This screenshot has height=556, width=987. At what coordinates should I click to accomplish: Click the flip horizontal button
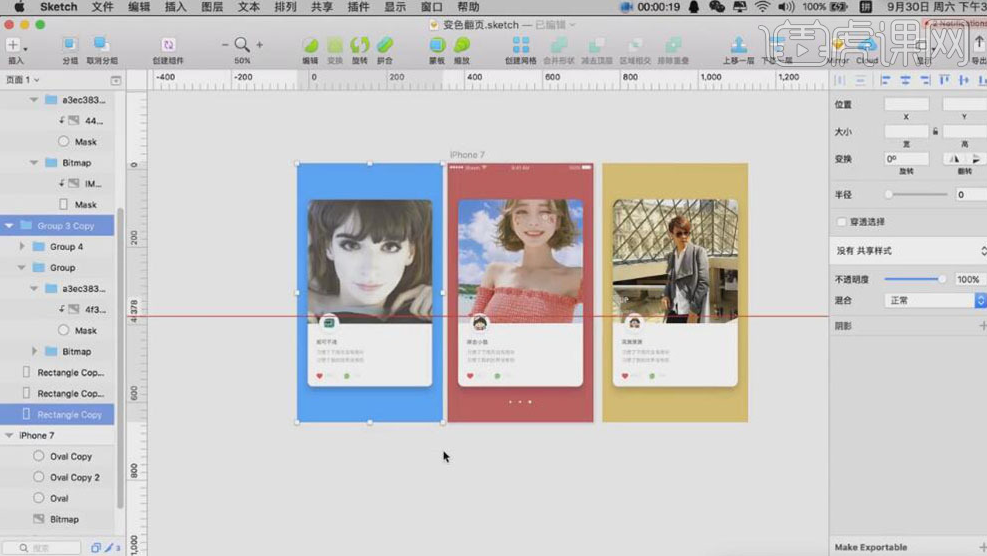(954, 159)
